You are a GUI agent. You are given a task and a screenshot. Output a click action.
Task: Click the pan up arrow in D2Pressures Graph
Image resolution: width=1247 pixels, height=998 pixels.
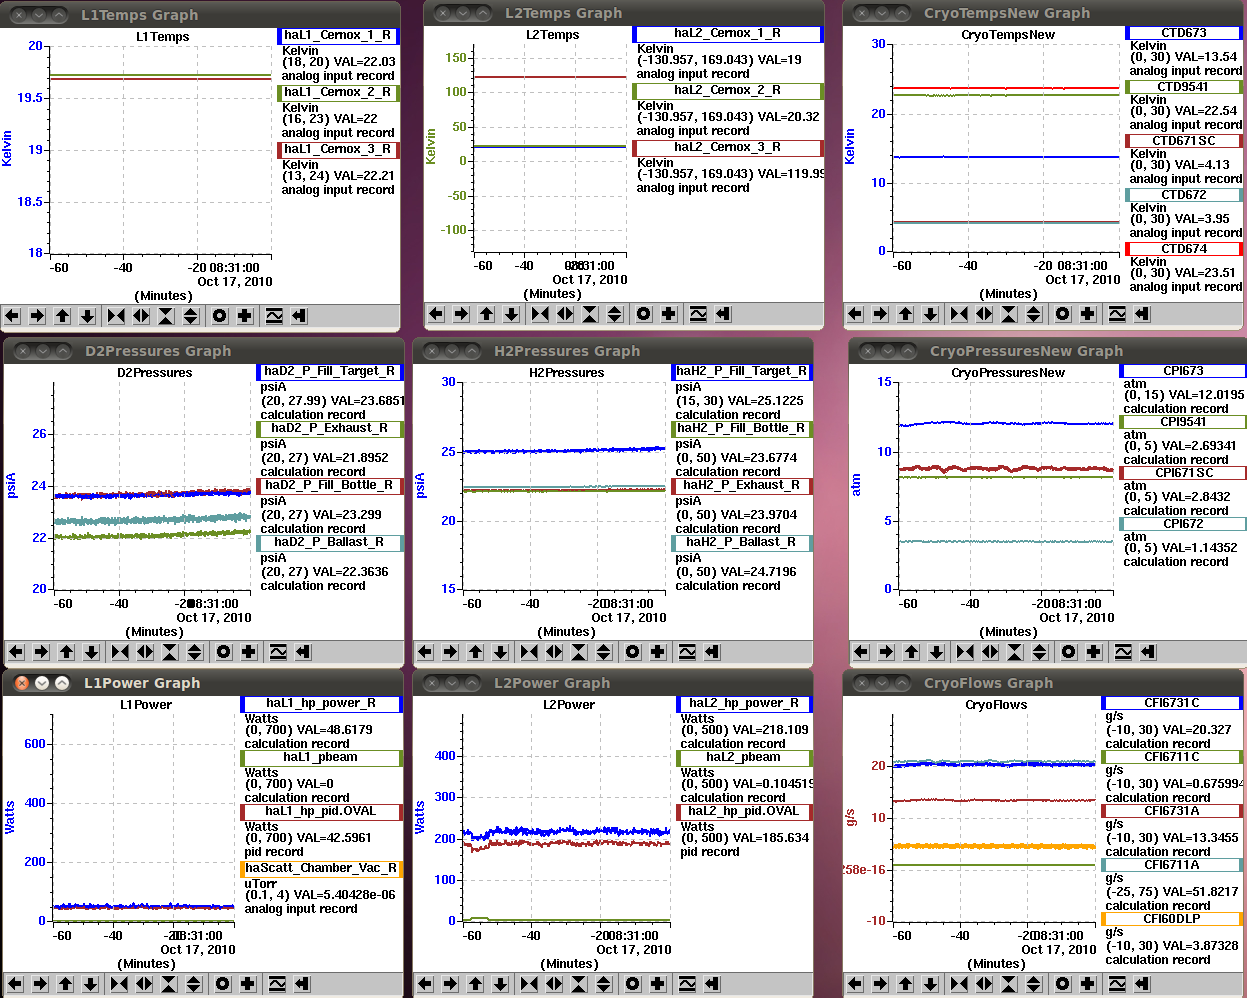(67, 652)
